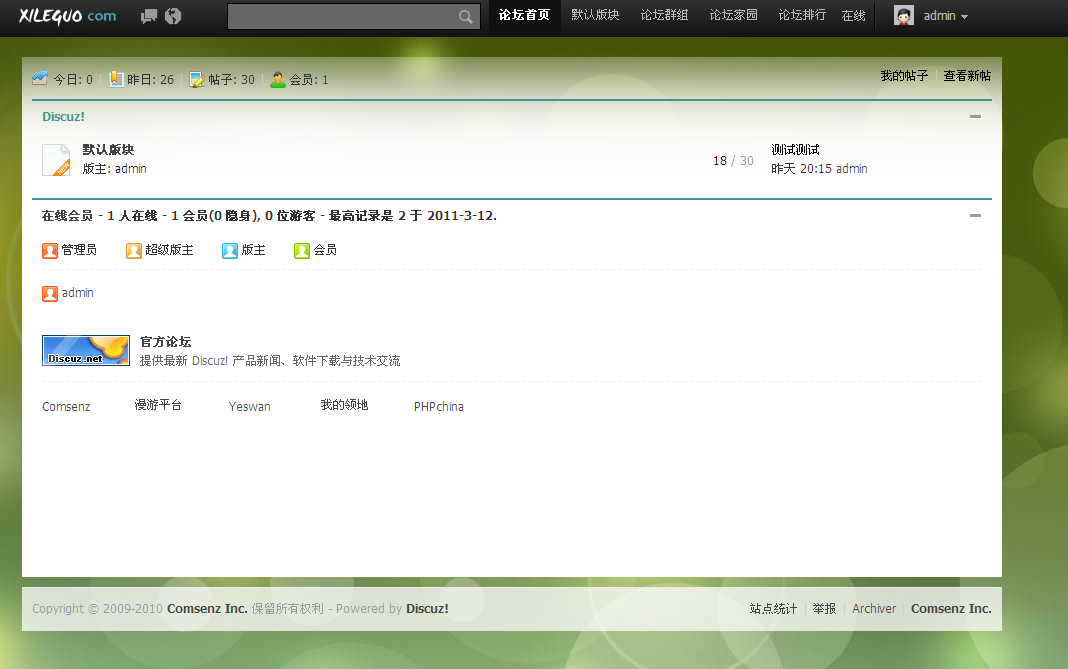Open online user admin profile
The image size is (1068, 669).
coord(78,293)
